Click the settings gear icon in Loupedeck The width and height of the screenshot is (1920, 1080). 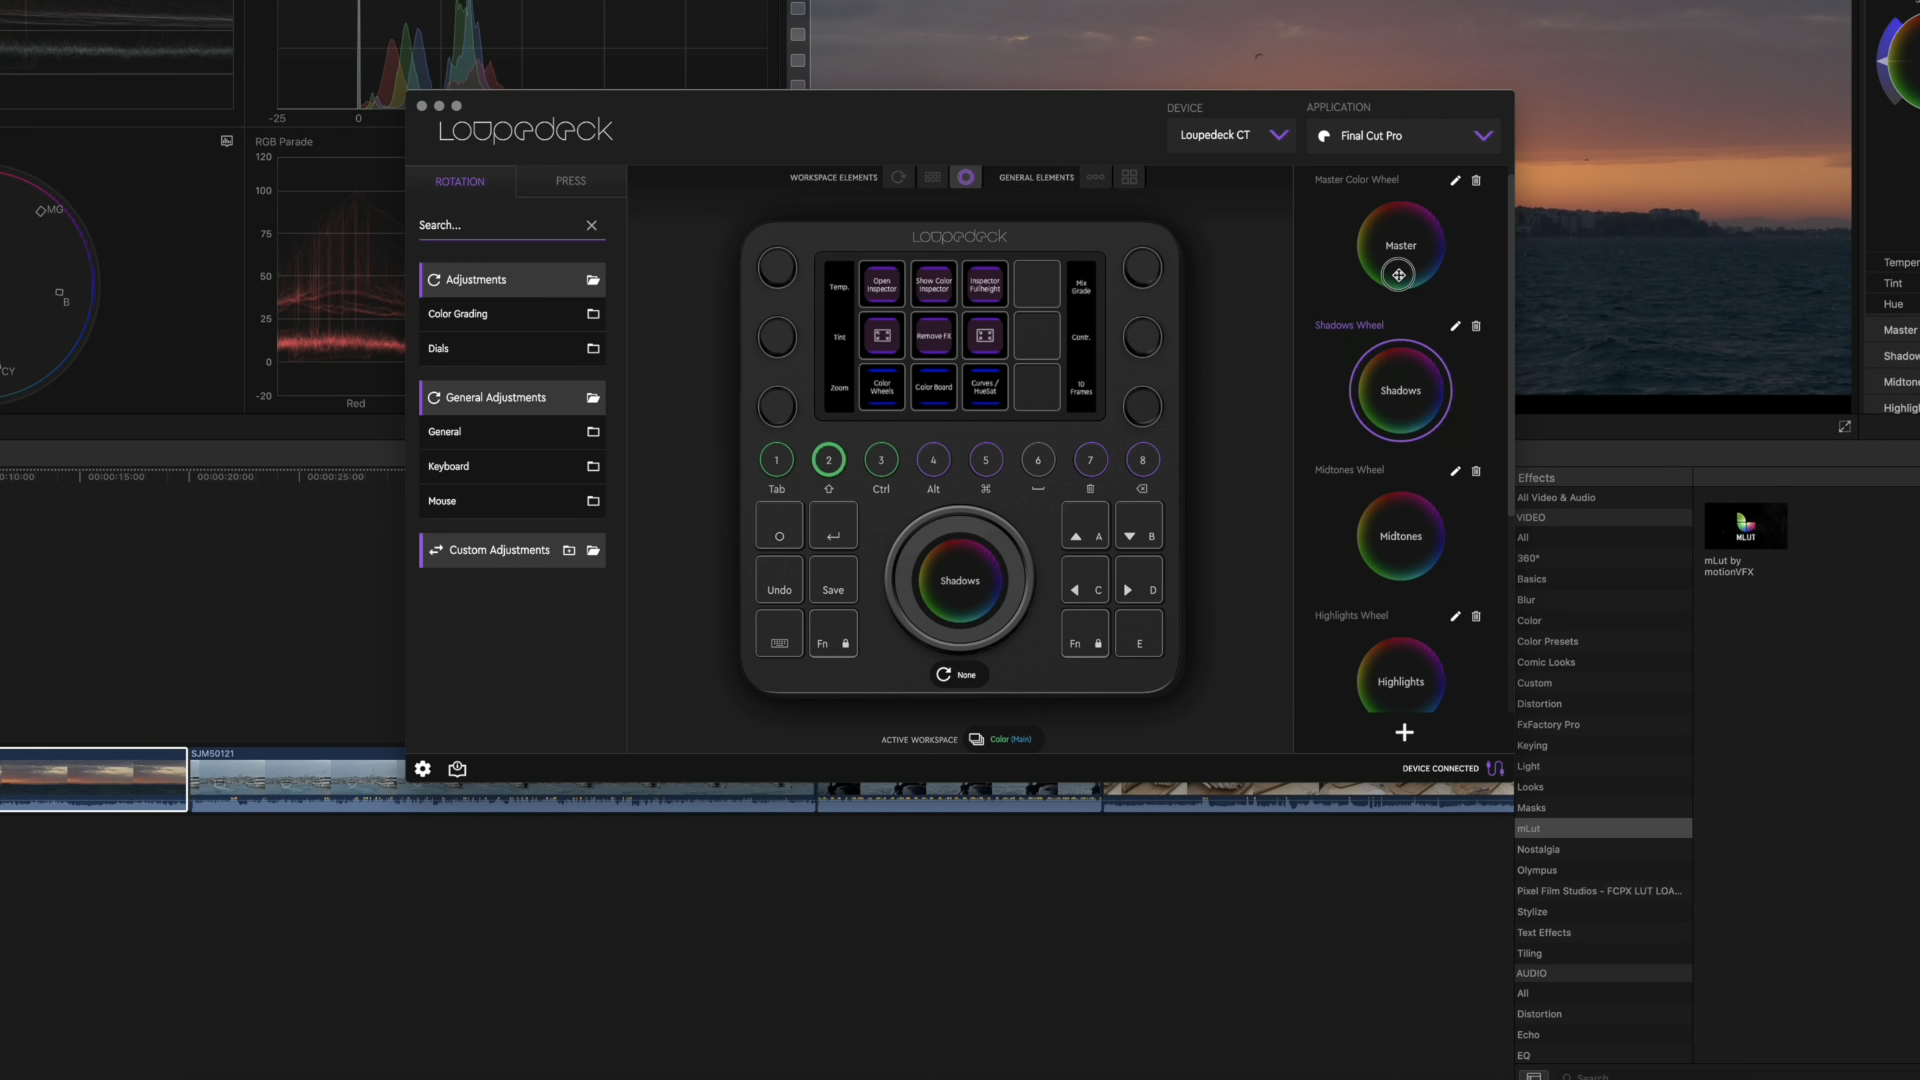click(x=423, y=769)
